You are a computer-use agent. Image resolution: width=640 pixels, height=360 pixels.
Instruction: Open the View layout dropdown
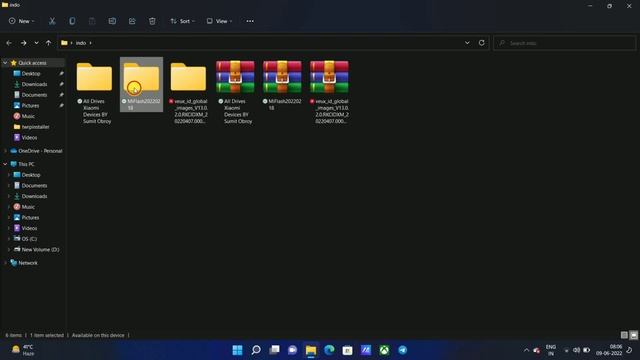219,21
